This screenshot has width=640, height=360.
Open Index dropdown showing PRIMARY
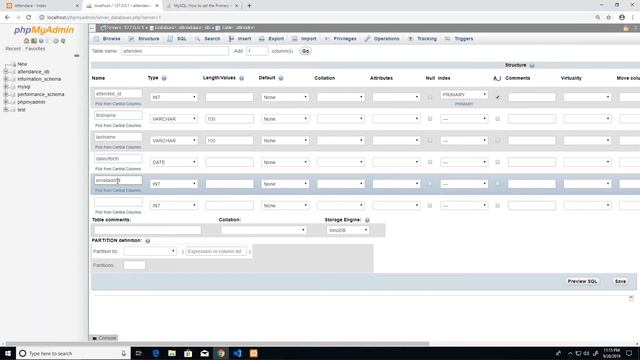464,94
